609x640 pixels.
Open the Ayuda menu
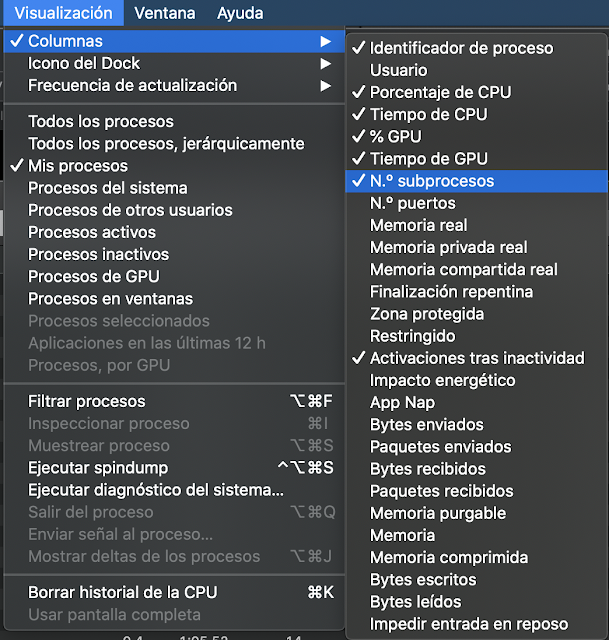(x=240, y=13)
